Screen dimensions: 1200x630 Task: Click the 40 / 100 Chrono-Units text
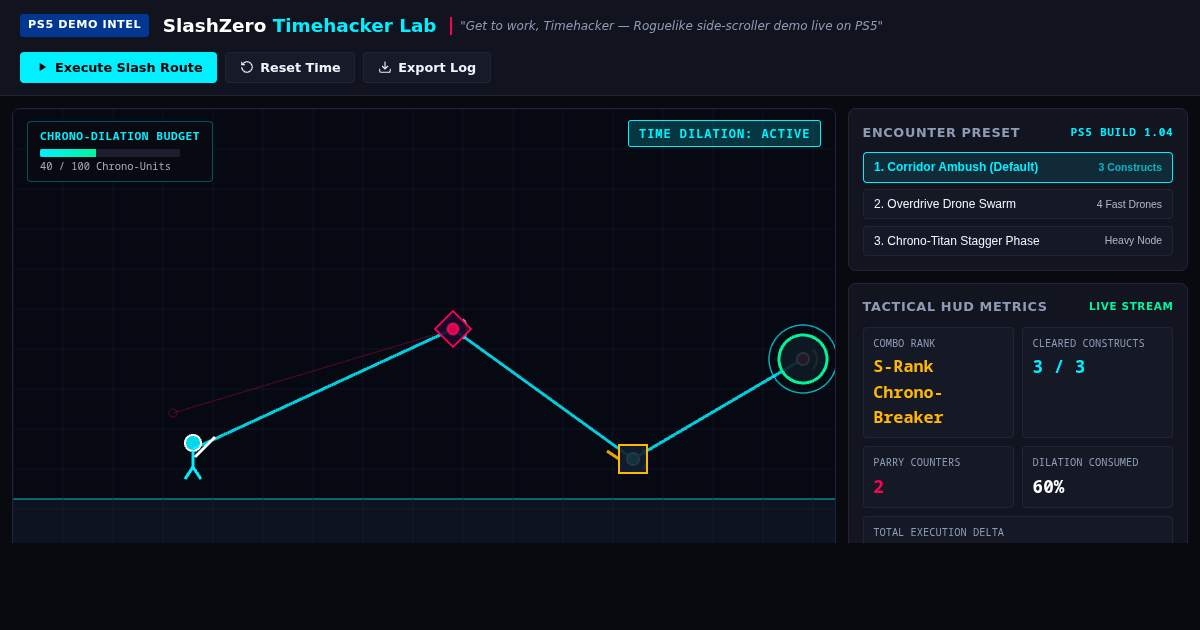click(105, 167)
